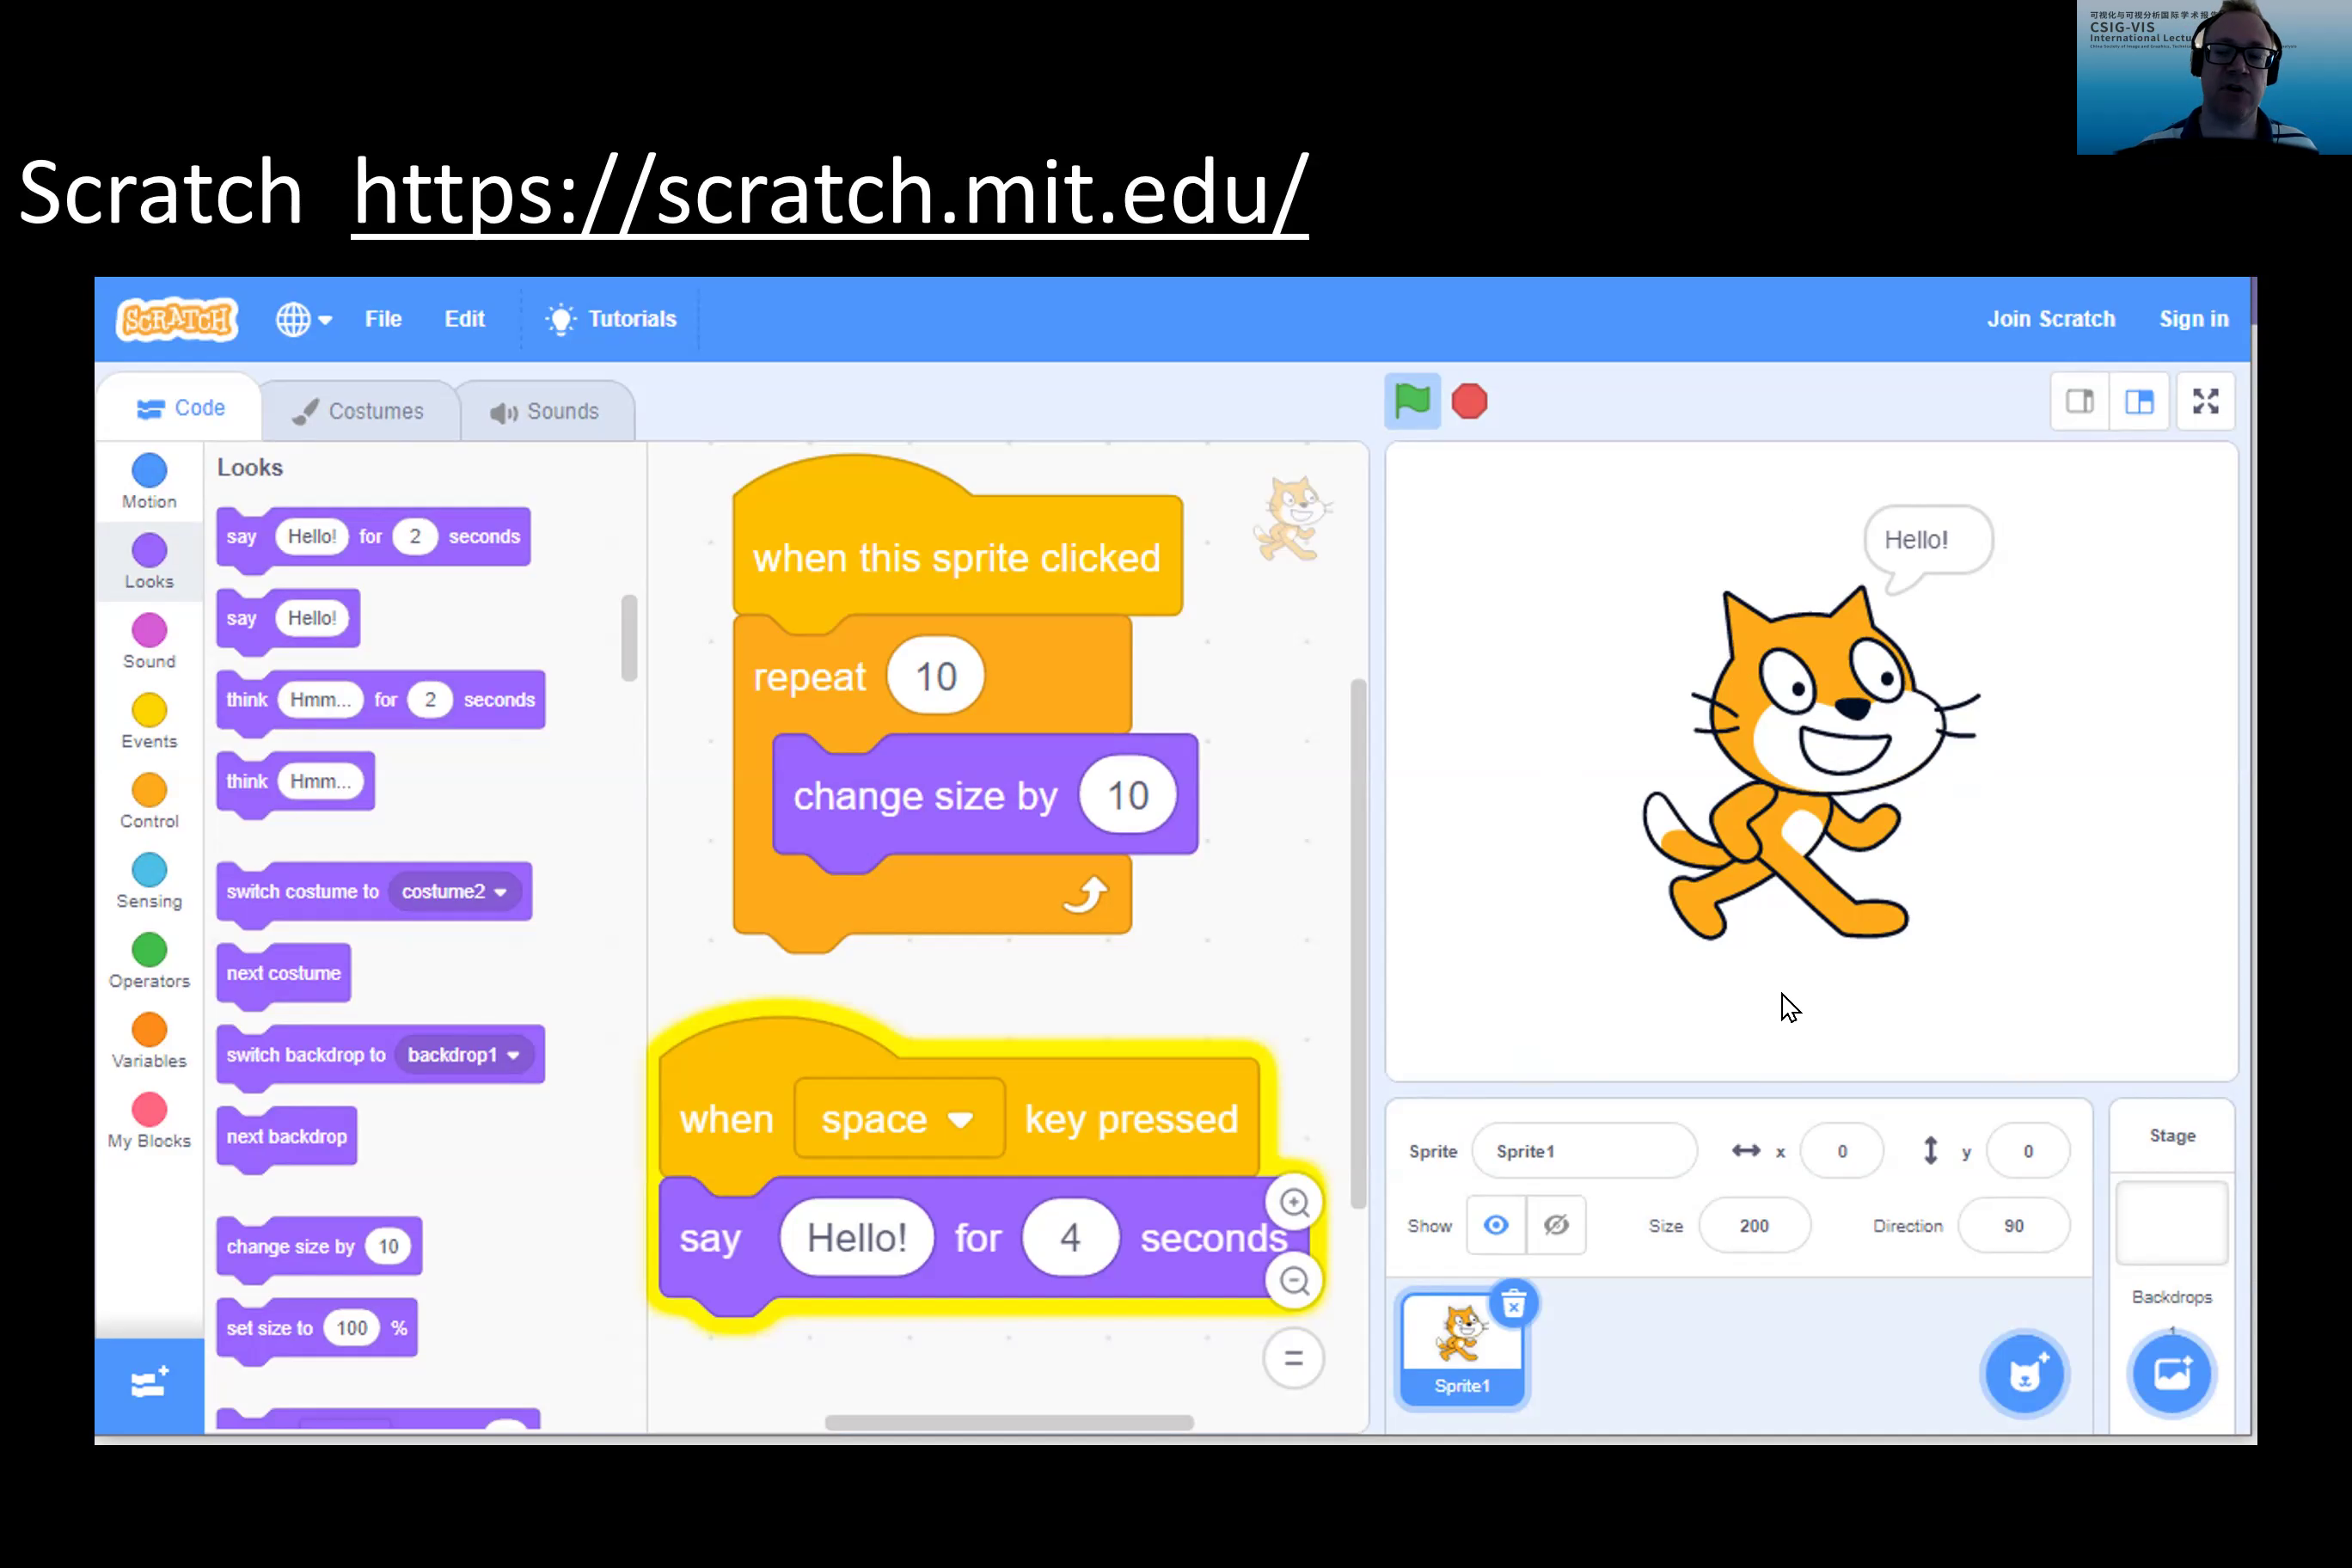This screenshot has width=2352, height=1568.
Task: Select the My Blocks category
Action: pos(149,1122)
